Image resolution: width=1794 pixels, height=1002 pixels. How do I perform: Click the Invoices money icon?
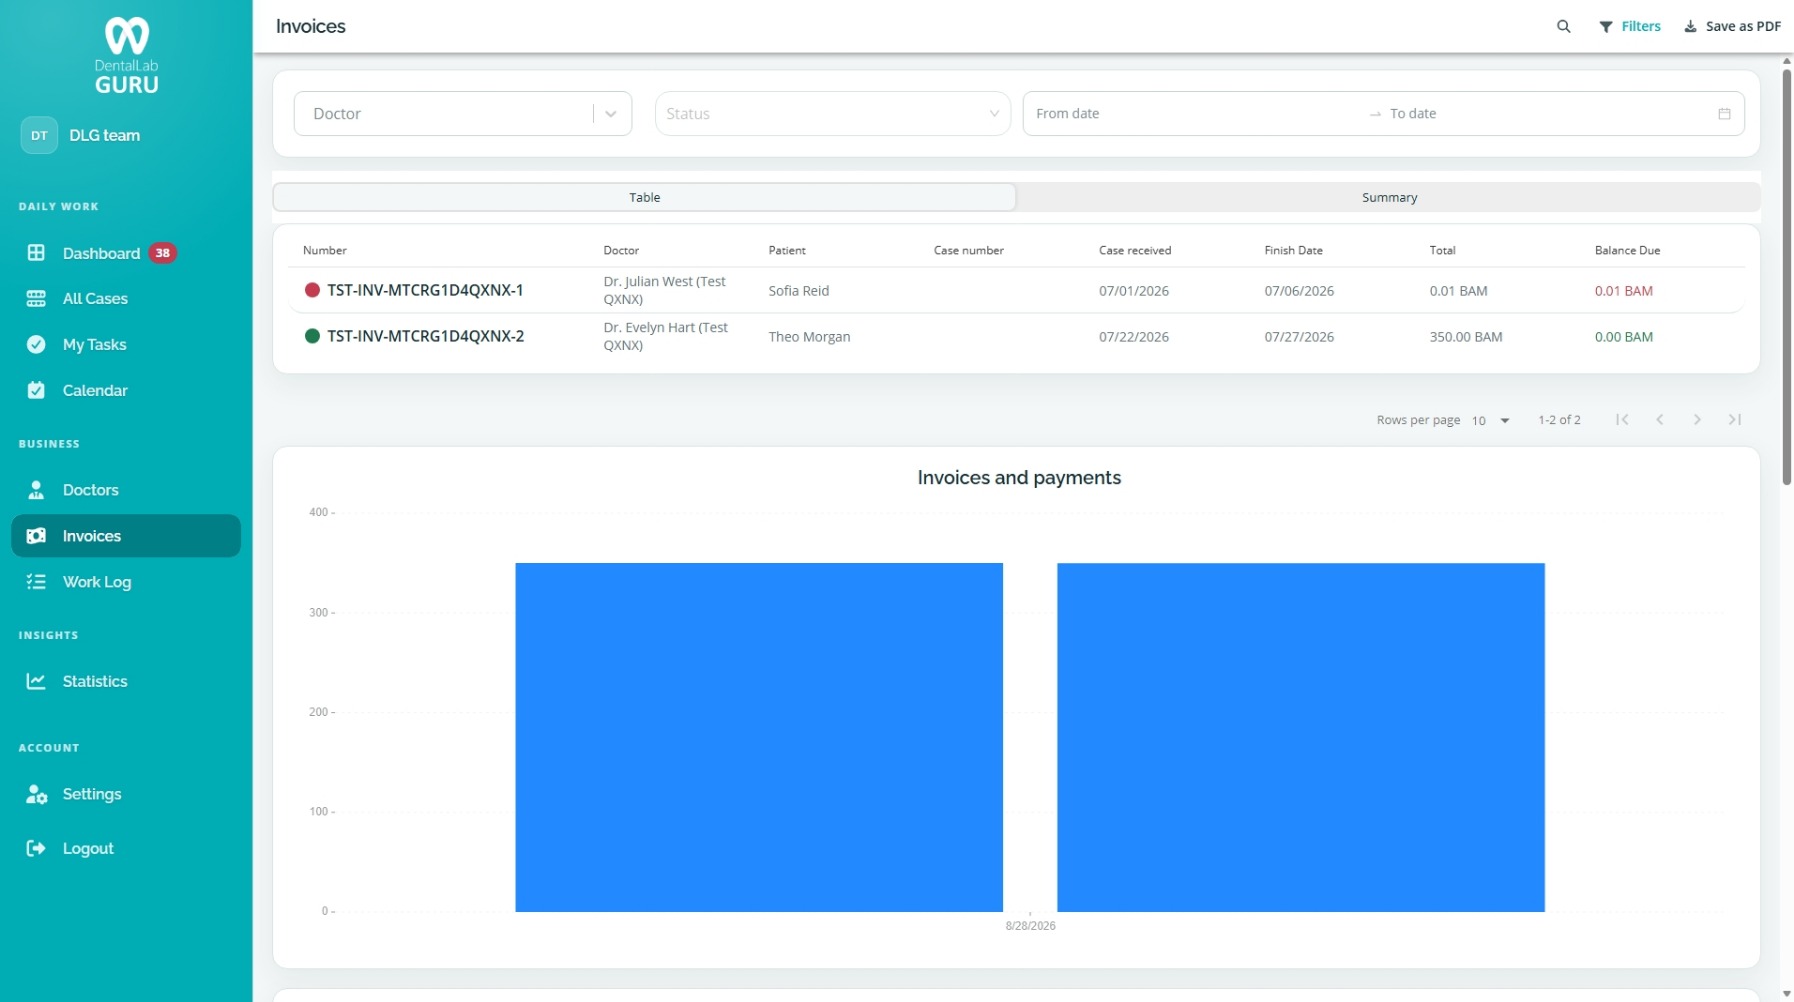click(x=36, y=536)
